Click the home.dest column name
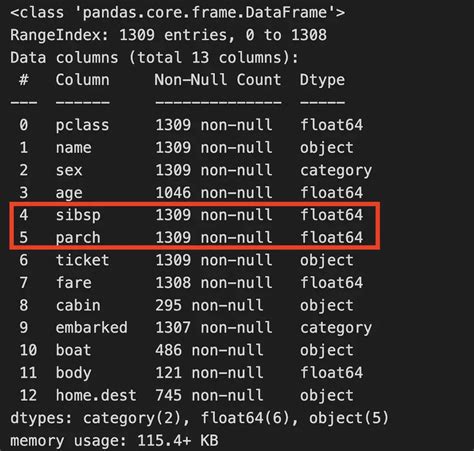The height and width of the screenshot is (451, 474). [96, 396]
